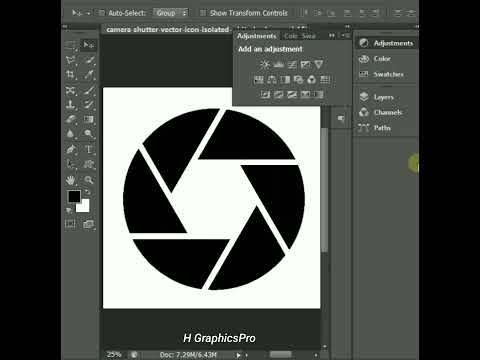Select the Shape tool
The width and height of the screenshot is (480, 360).
(89, 164)
